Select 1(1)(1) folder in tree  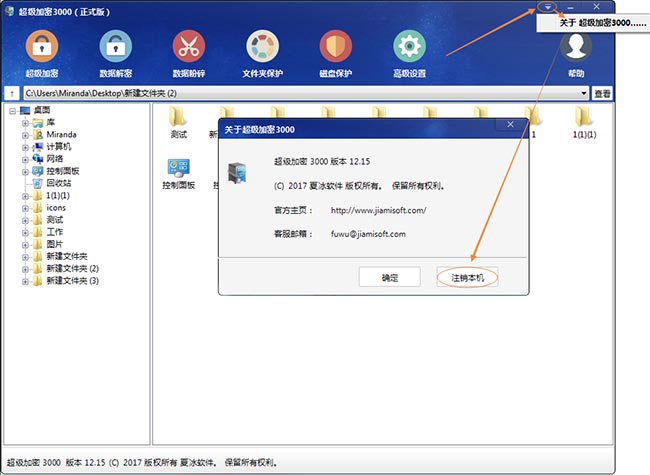(x=58, y=195)
